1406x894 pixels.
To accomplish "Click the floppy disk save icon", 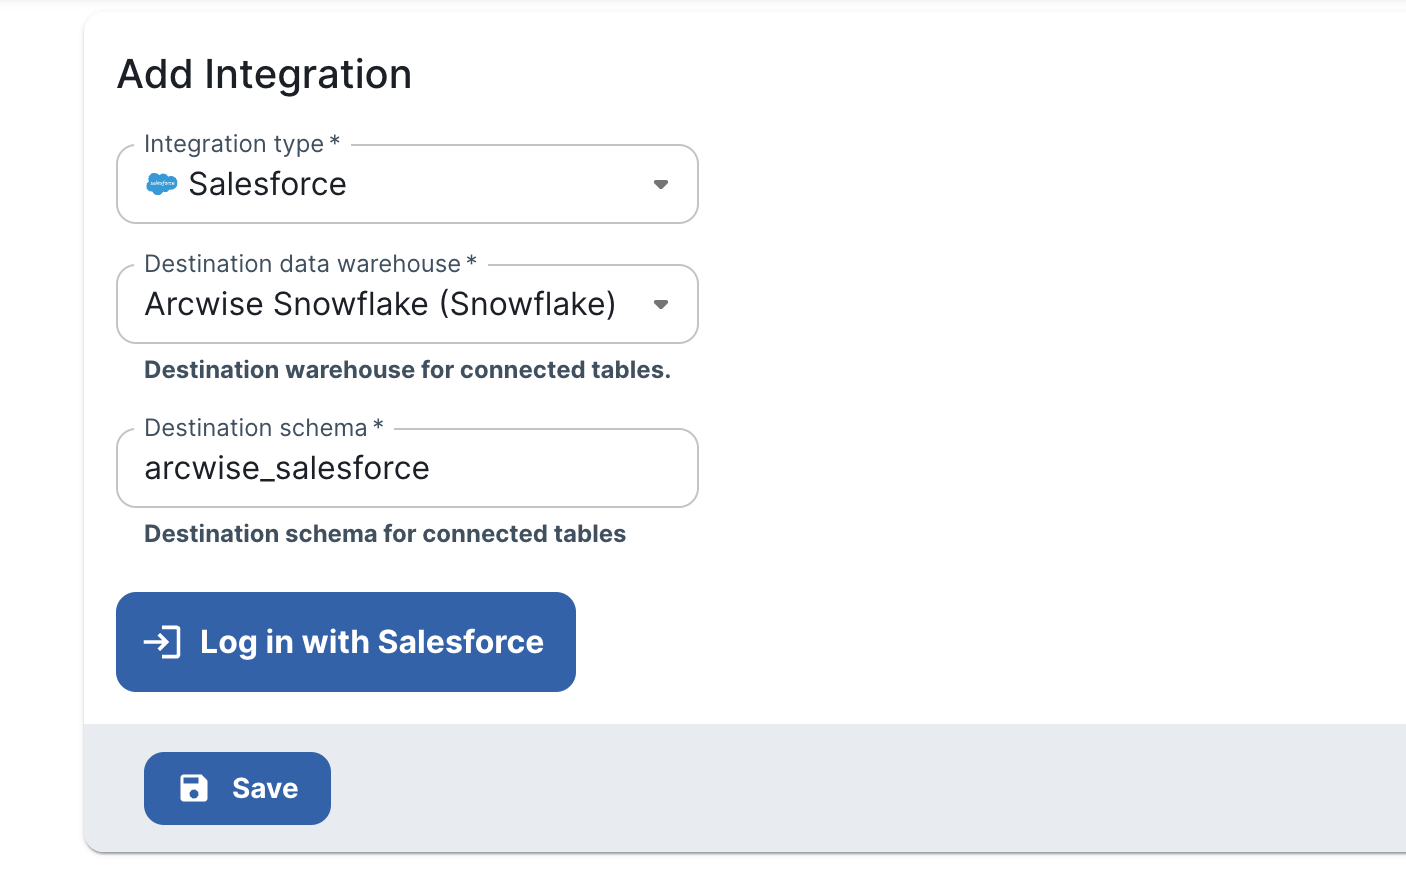I will click(194, 788).
